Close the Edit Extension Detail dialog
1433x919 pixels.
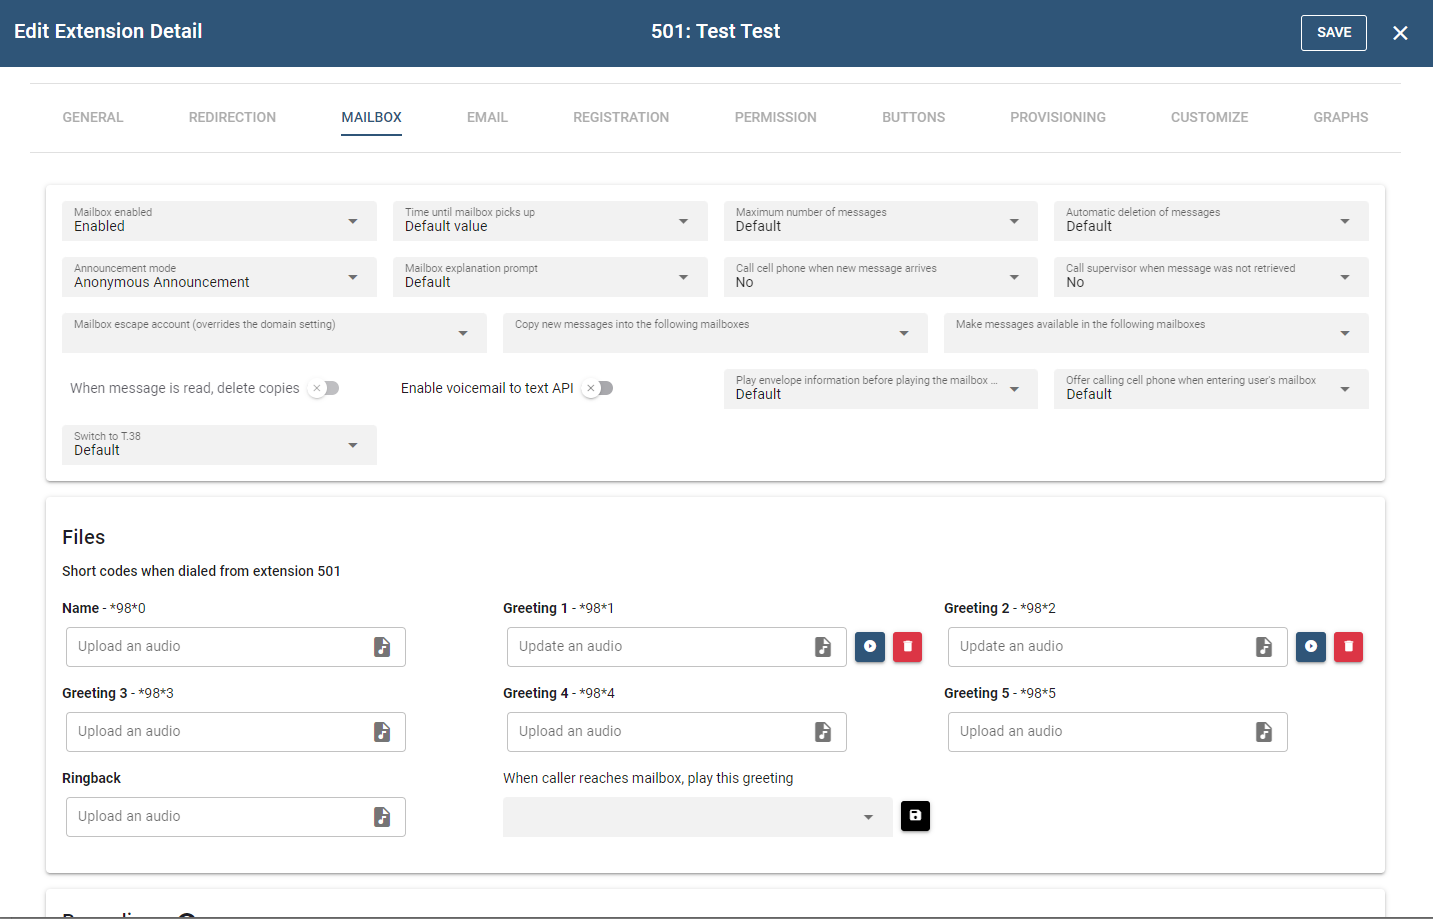pyautogui.click(x=1400, y=33)
